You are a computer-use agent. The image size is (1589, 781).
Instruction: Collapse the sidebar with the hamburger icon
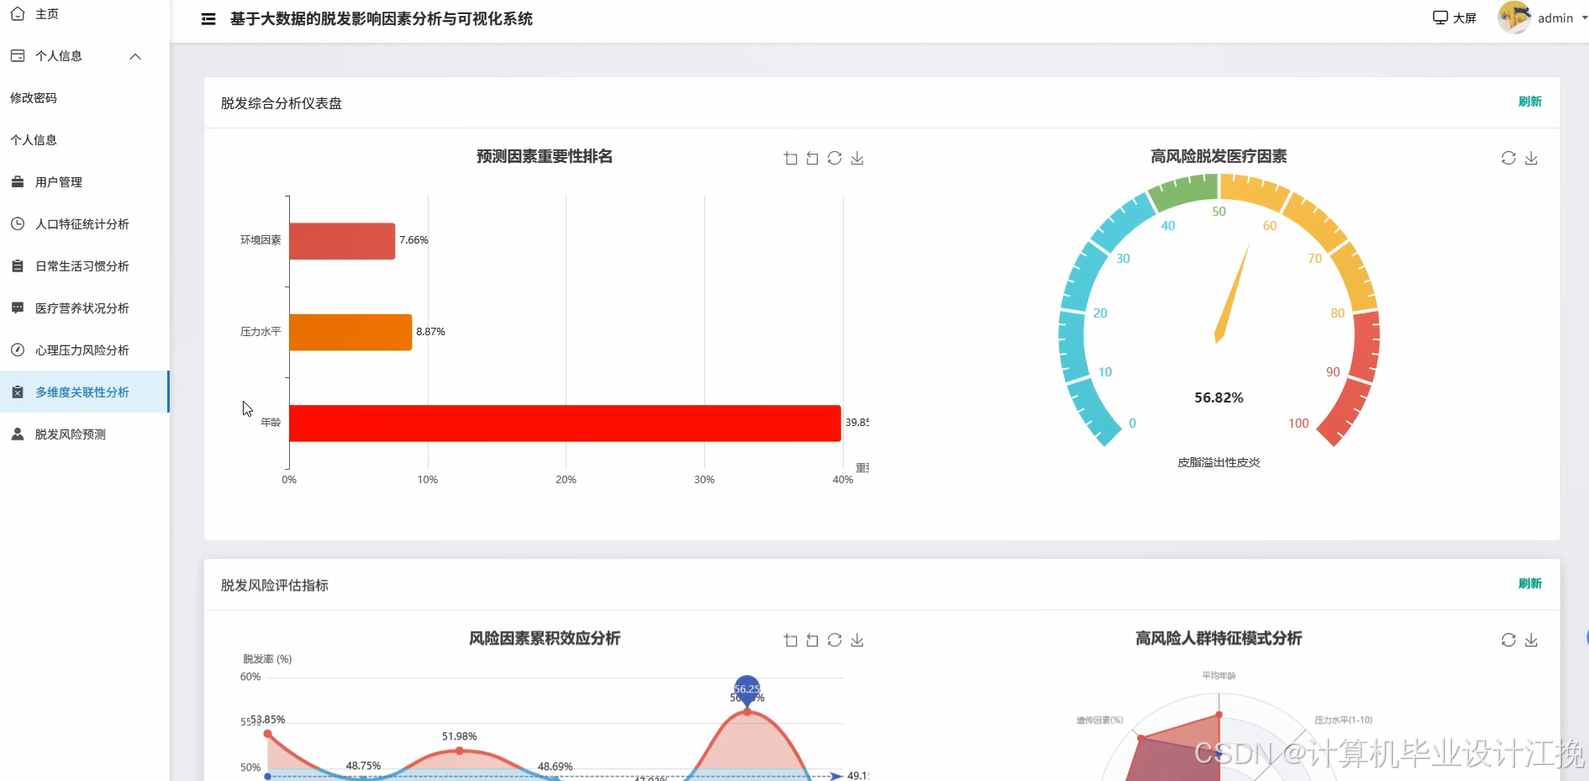208,19
